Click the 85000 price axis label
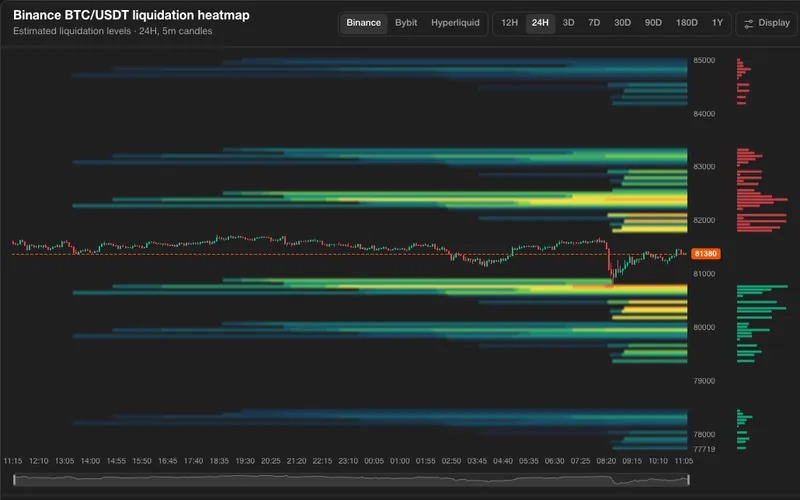Viewport: 800px width, 500px height. (x=704, y=60)
